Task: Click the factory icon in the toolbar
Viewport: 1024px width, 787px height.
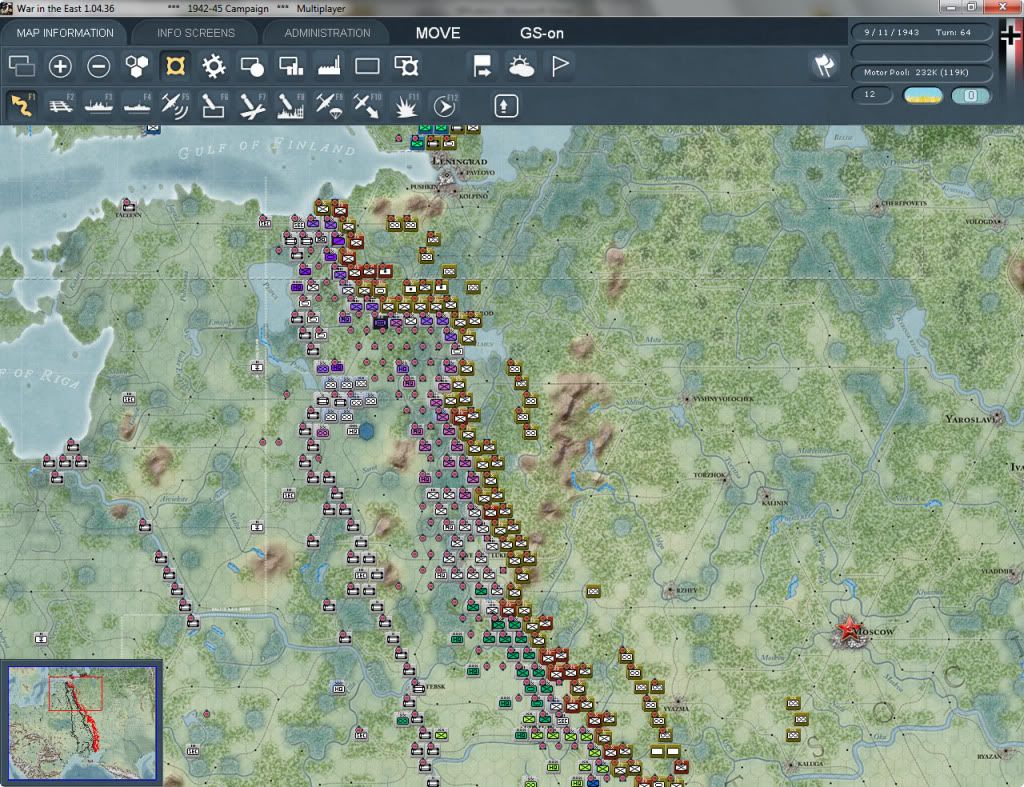Action: [x=329, y=66]
